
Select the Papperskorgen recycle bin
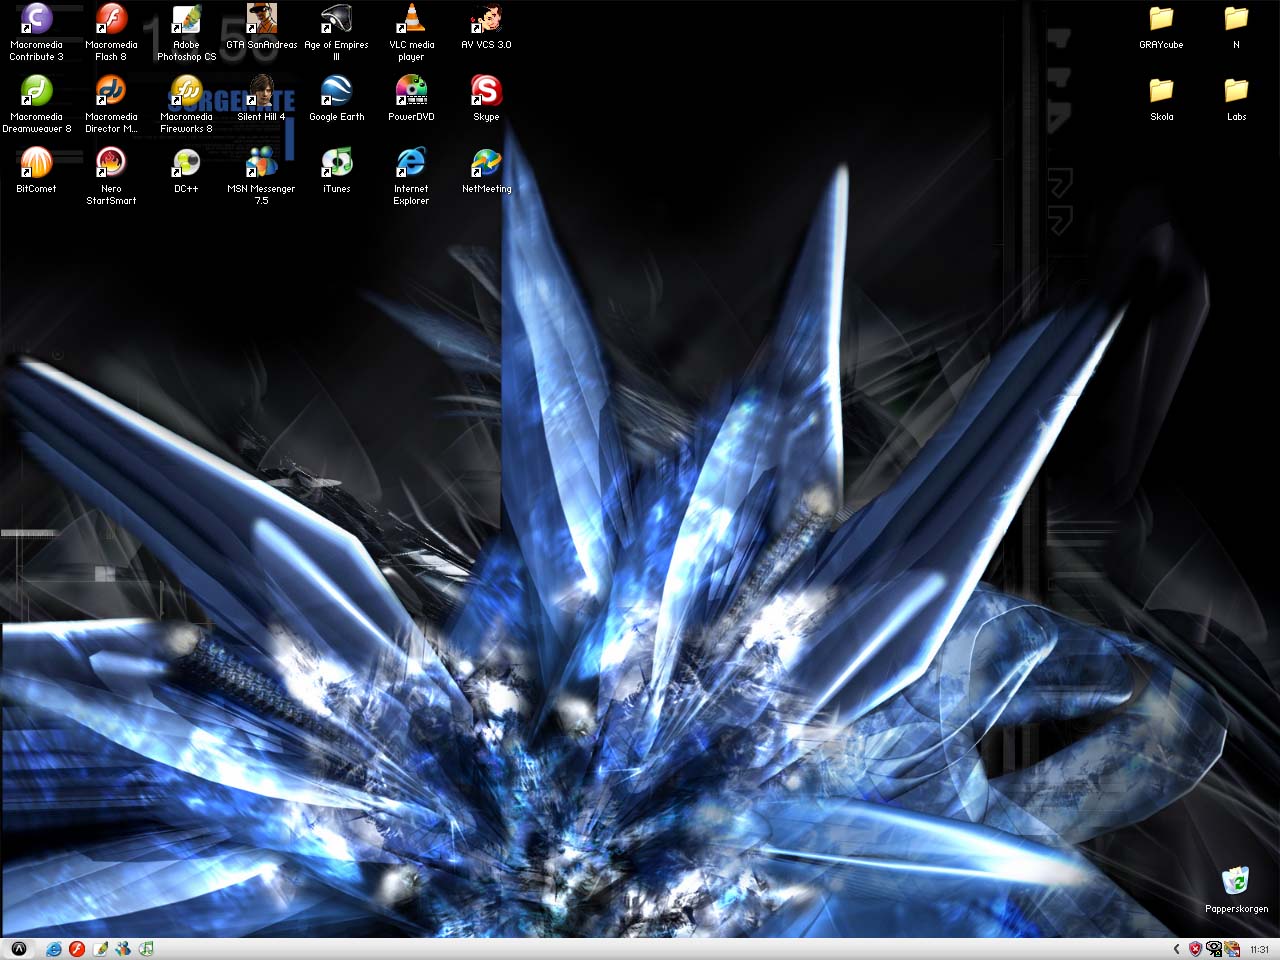click(1236, 890)
